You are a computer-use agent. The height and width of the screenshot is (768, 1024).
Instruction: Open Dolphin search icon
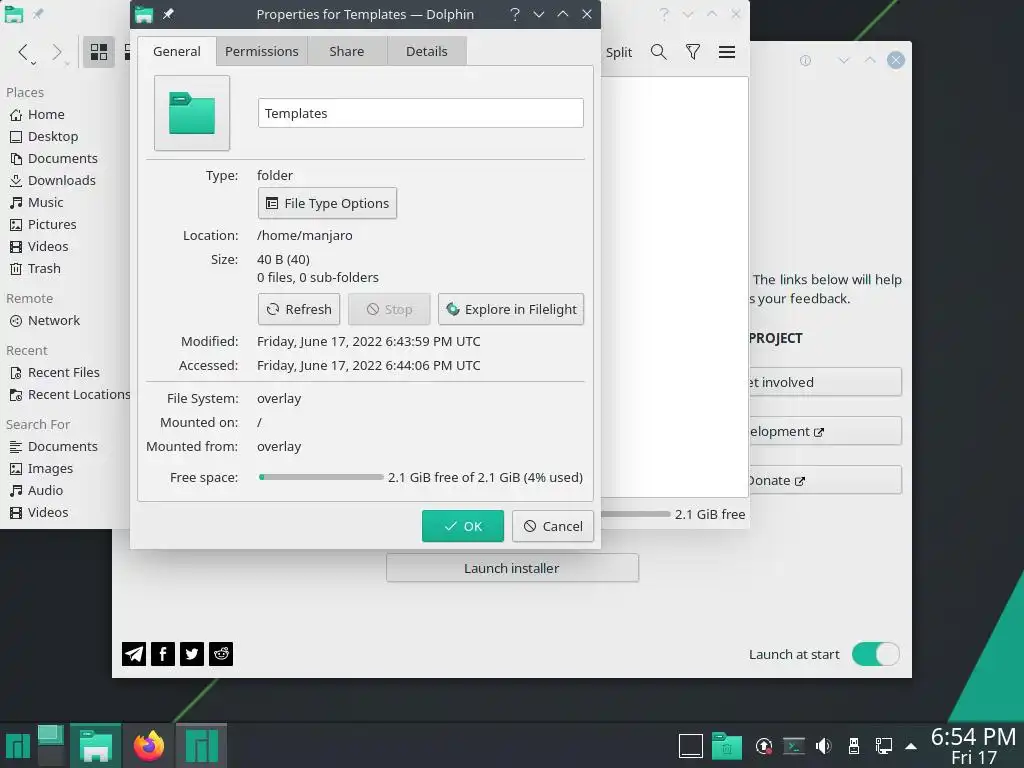click(x=659, y=52)
